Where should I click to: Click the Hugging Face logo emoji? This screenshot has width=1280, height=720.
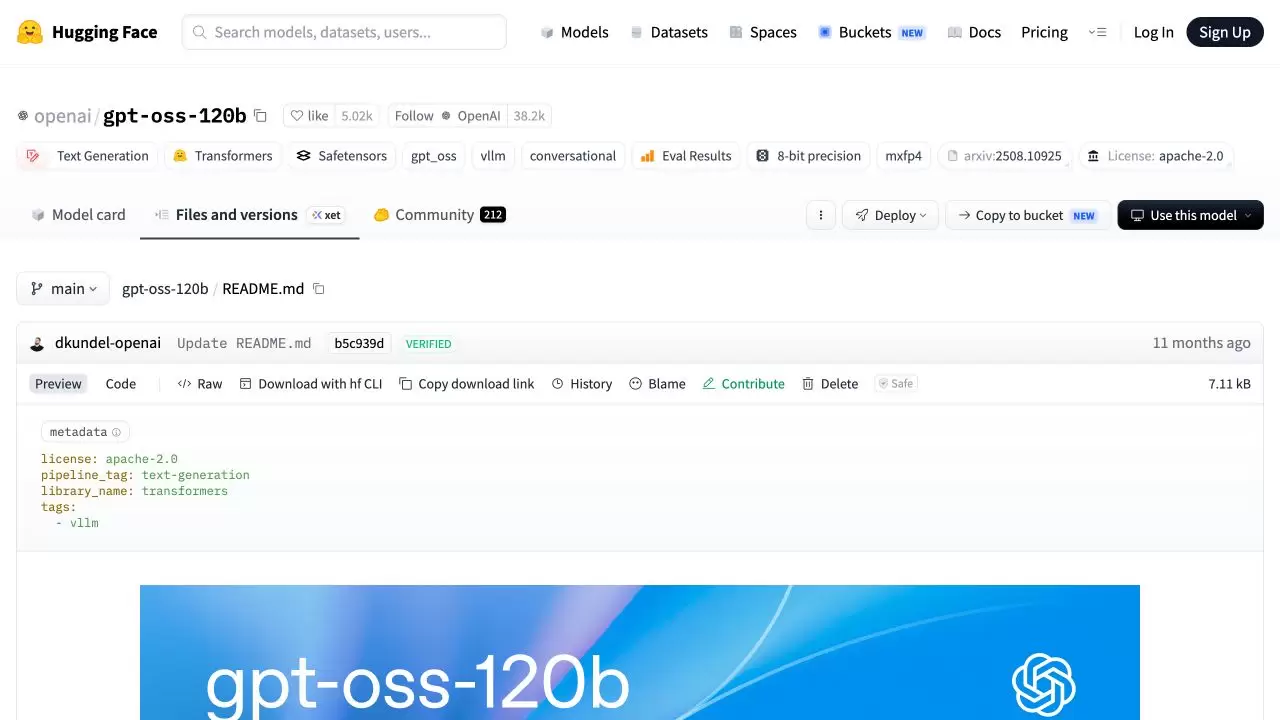pyautogui.click(x=30, y=32)
